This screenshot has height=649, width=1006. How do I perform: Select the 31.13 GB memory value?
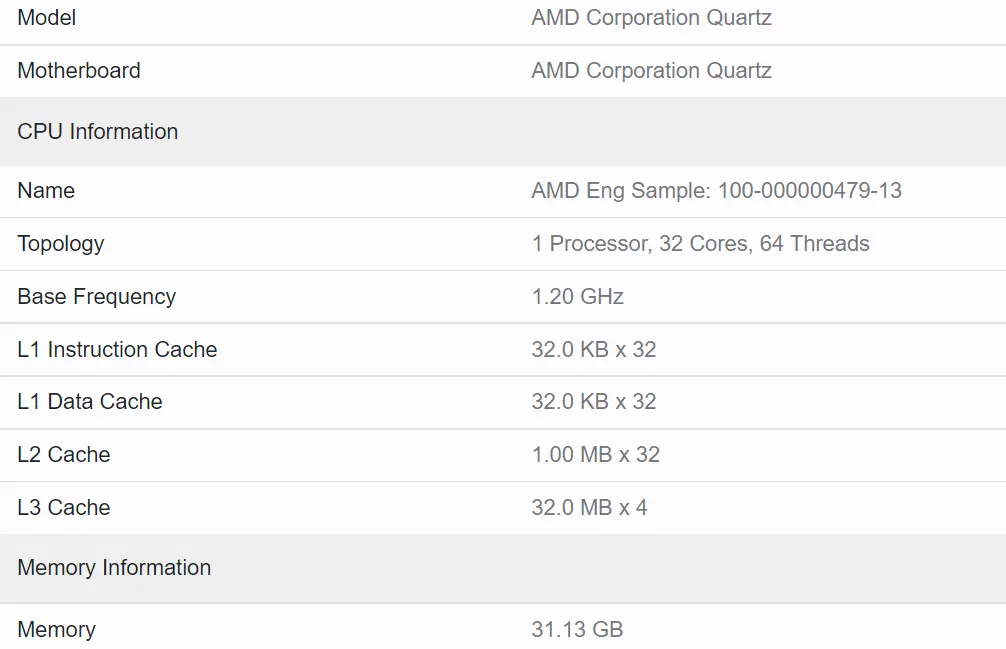[577, 630]
